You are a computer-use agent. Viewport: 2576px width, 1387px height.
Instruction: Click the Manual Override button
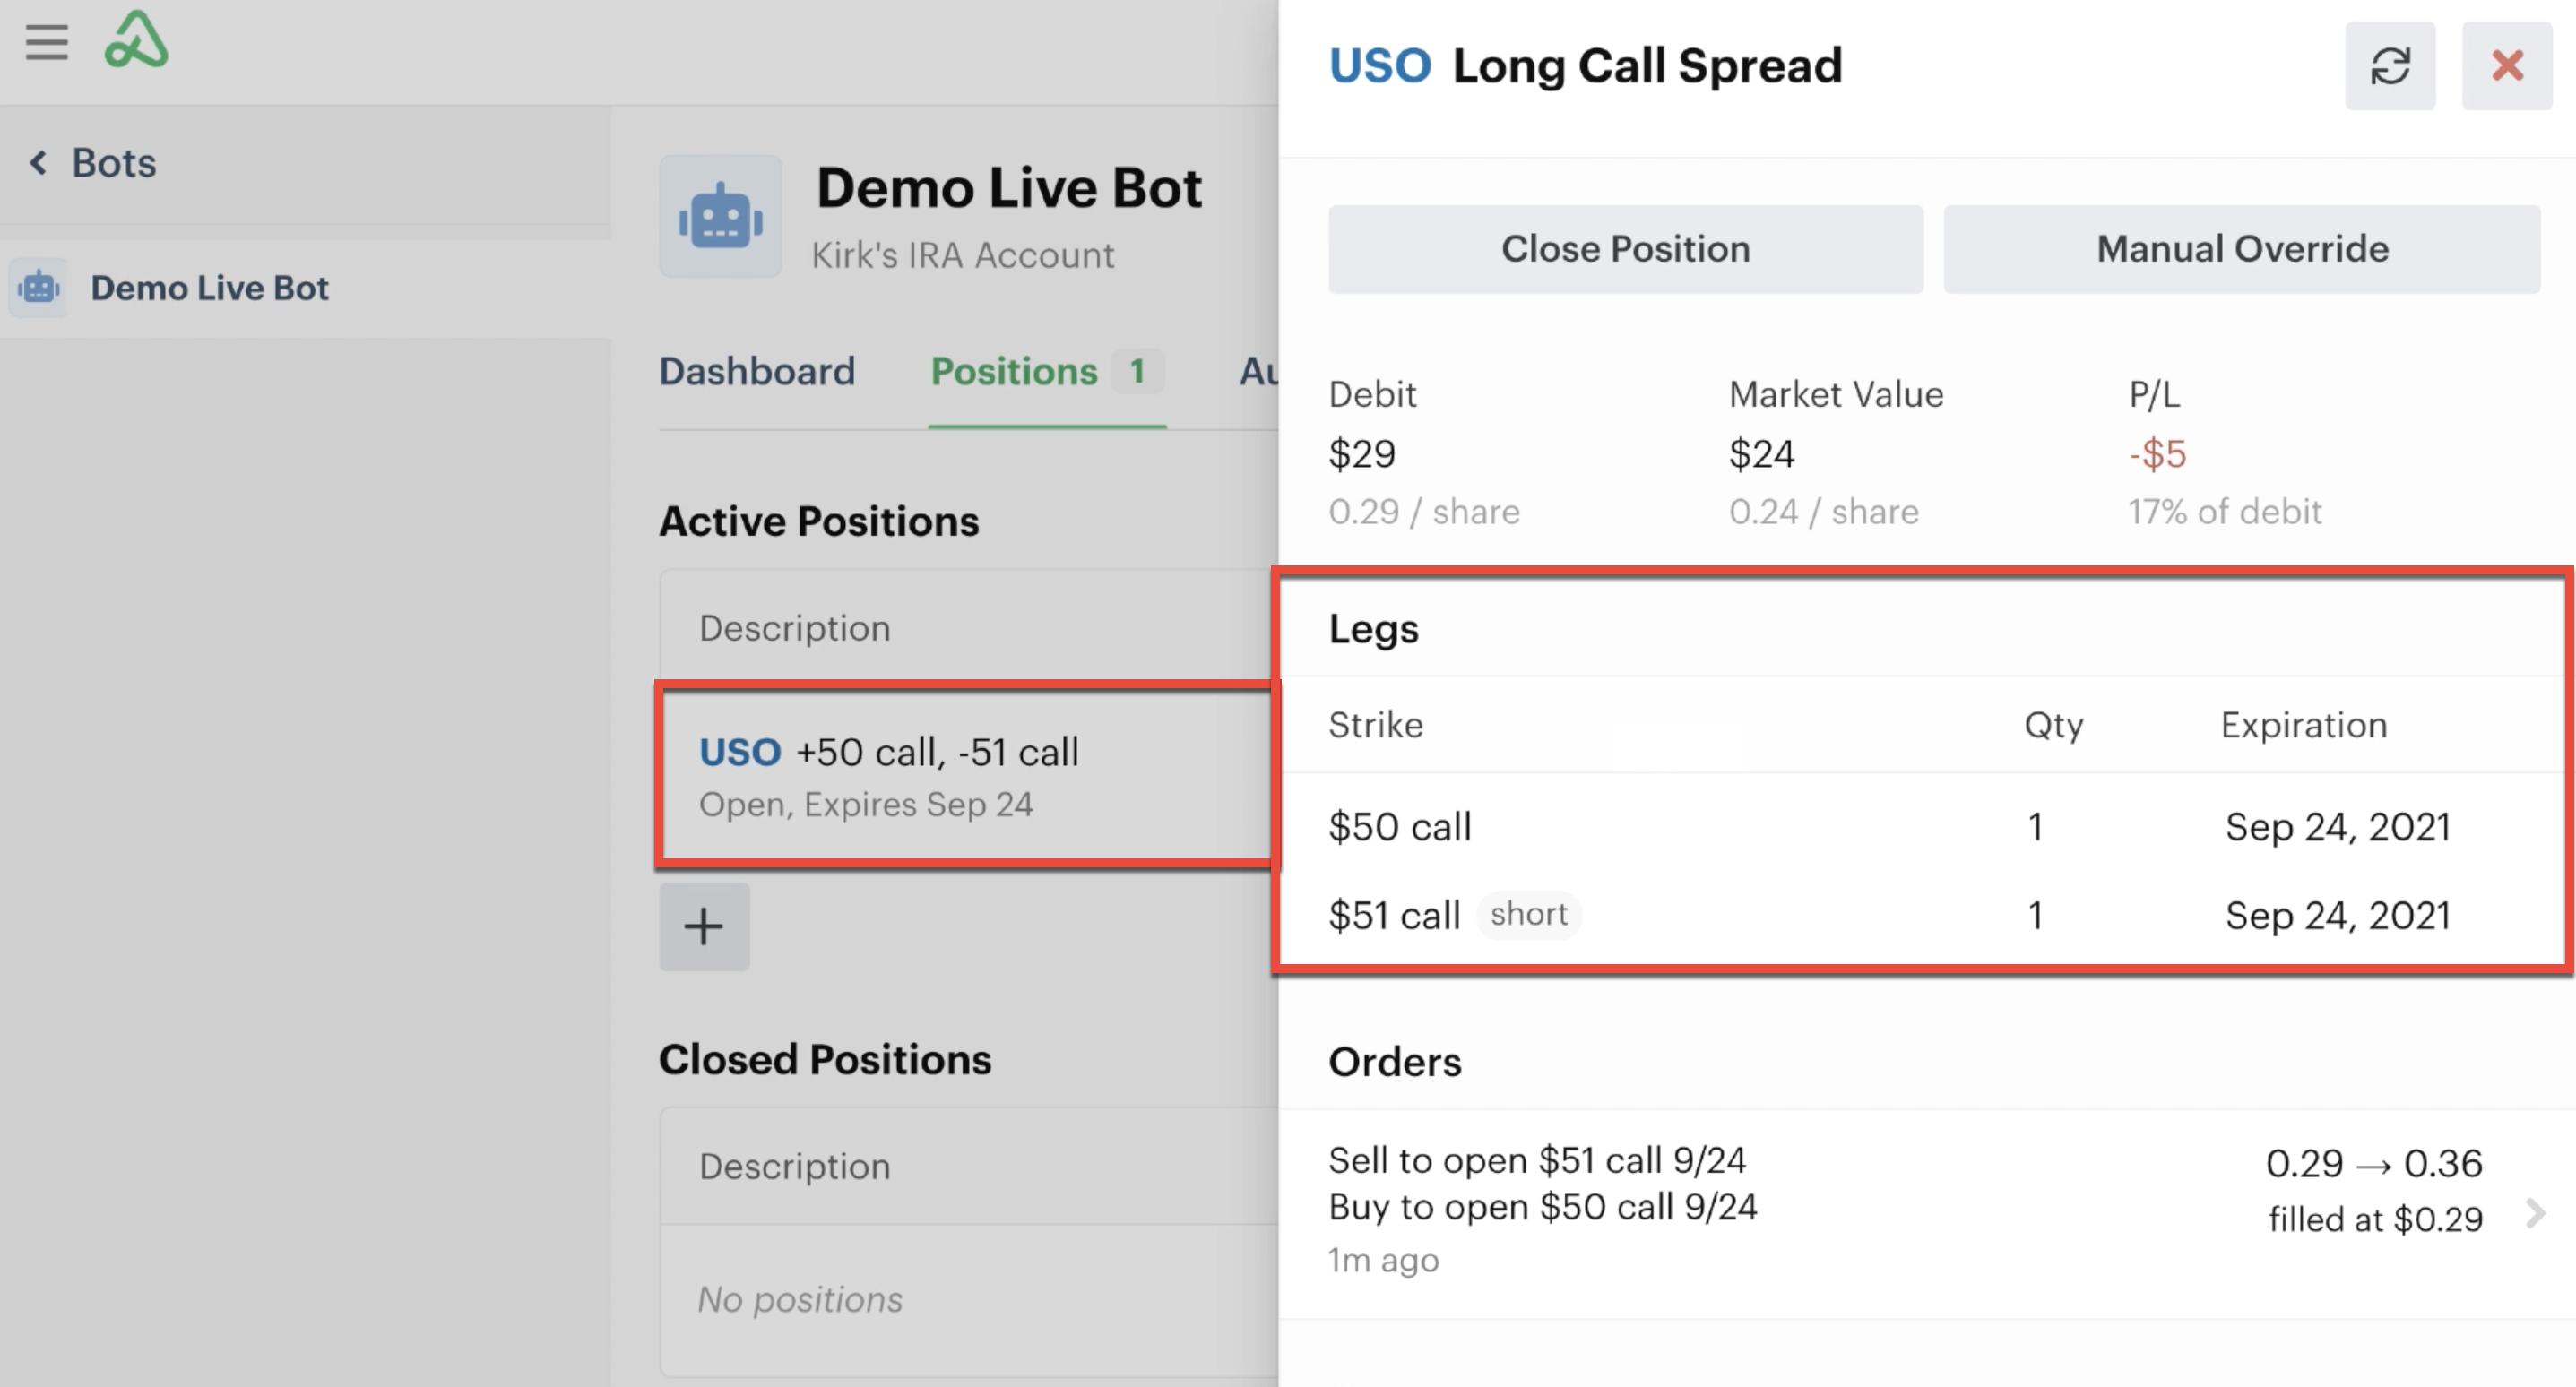click(2242, 249)
